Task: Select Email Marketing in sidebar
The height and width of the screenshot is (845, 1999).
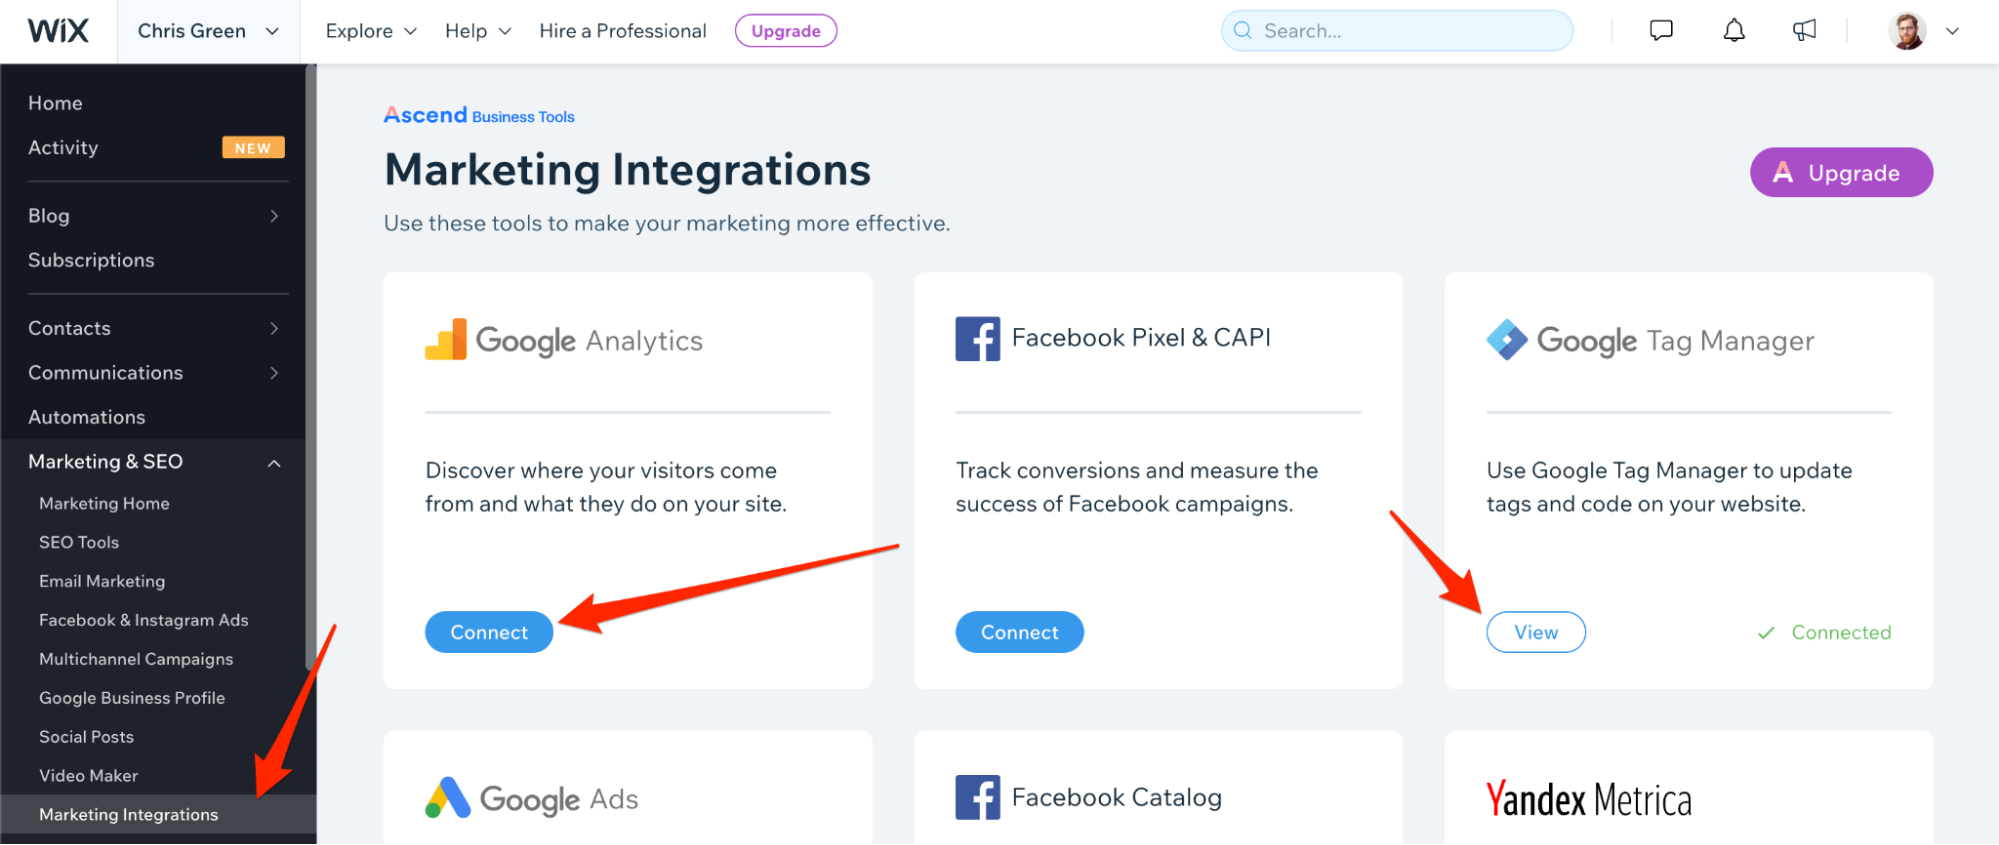Action: click(x=102, y=581)
